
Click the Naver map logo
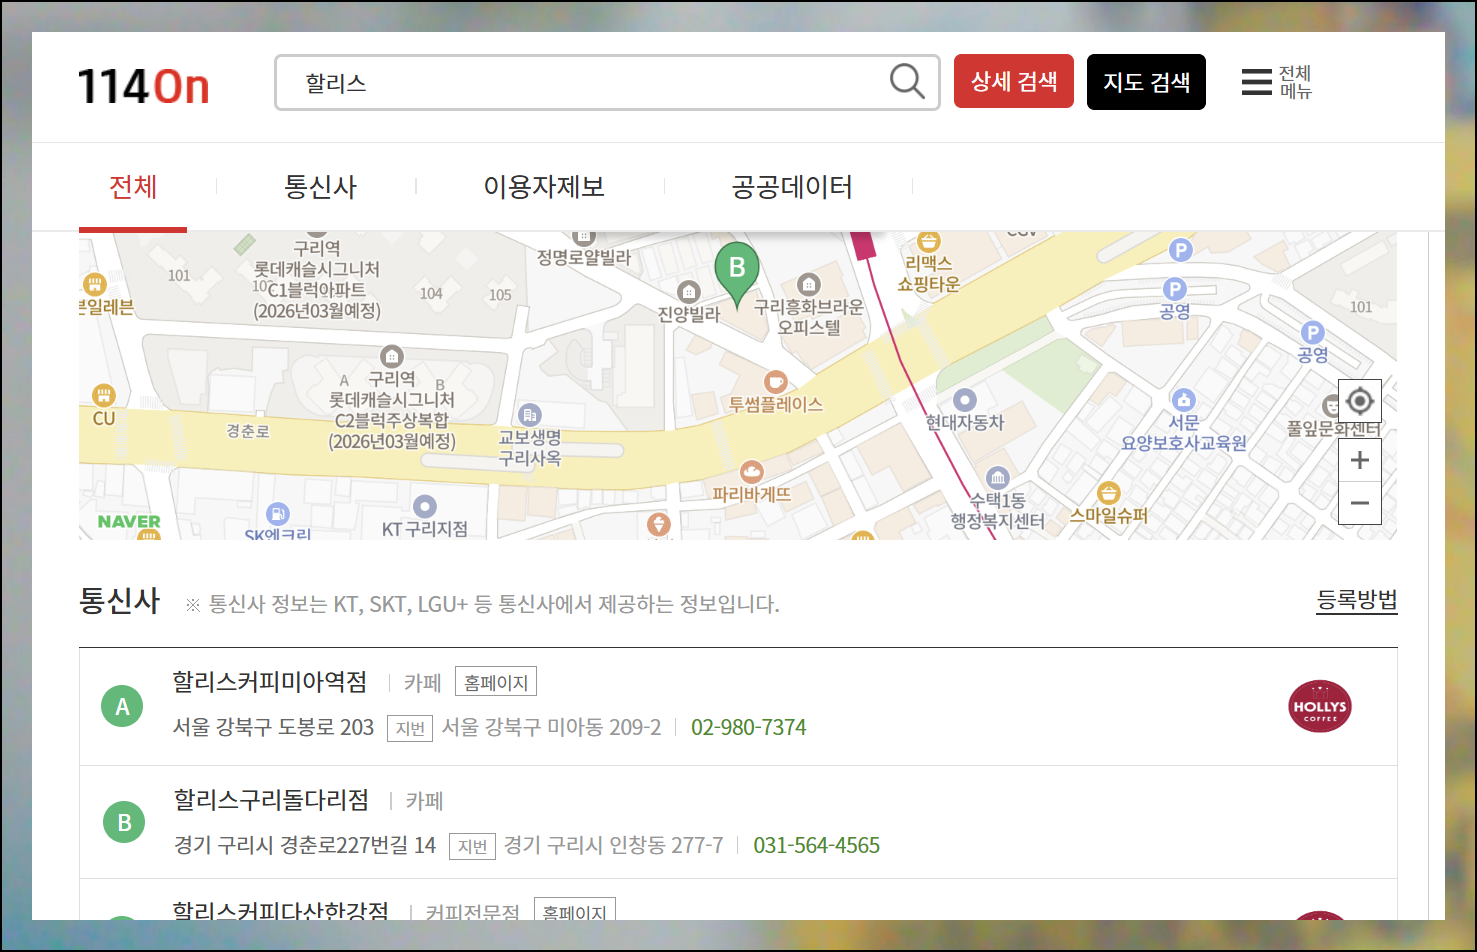129,522
